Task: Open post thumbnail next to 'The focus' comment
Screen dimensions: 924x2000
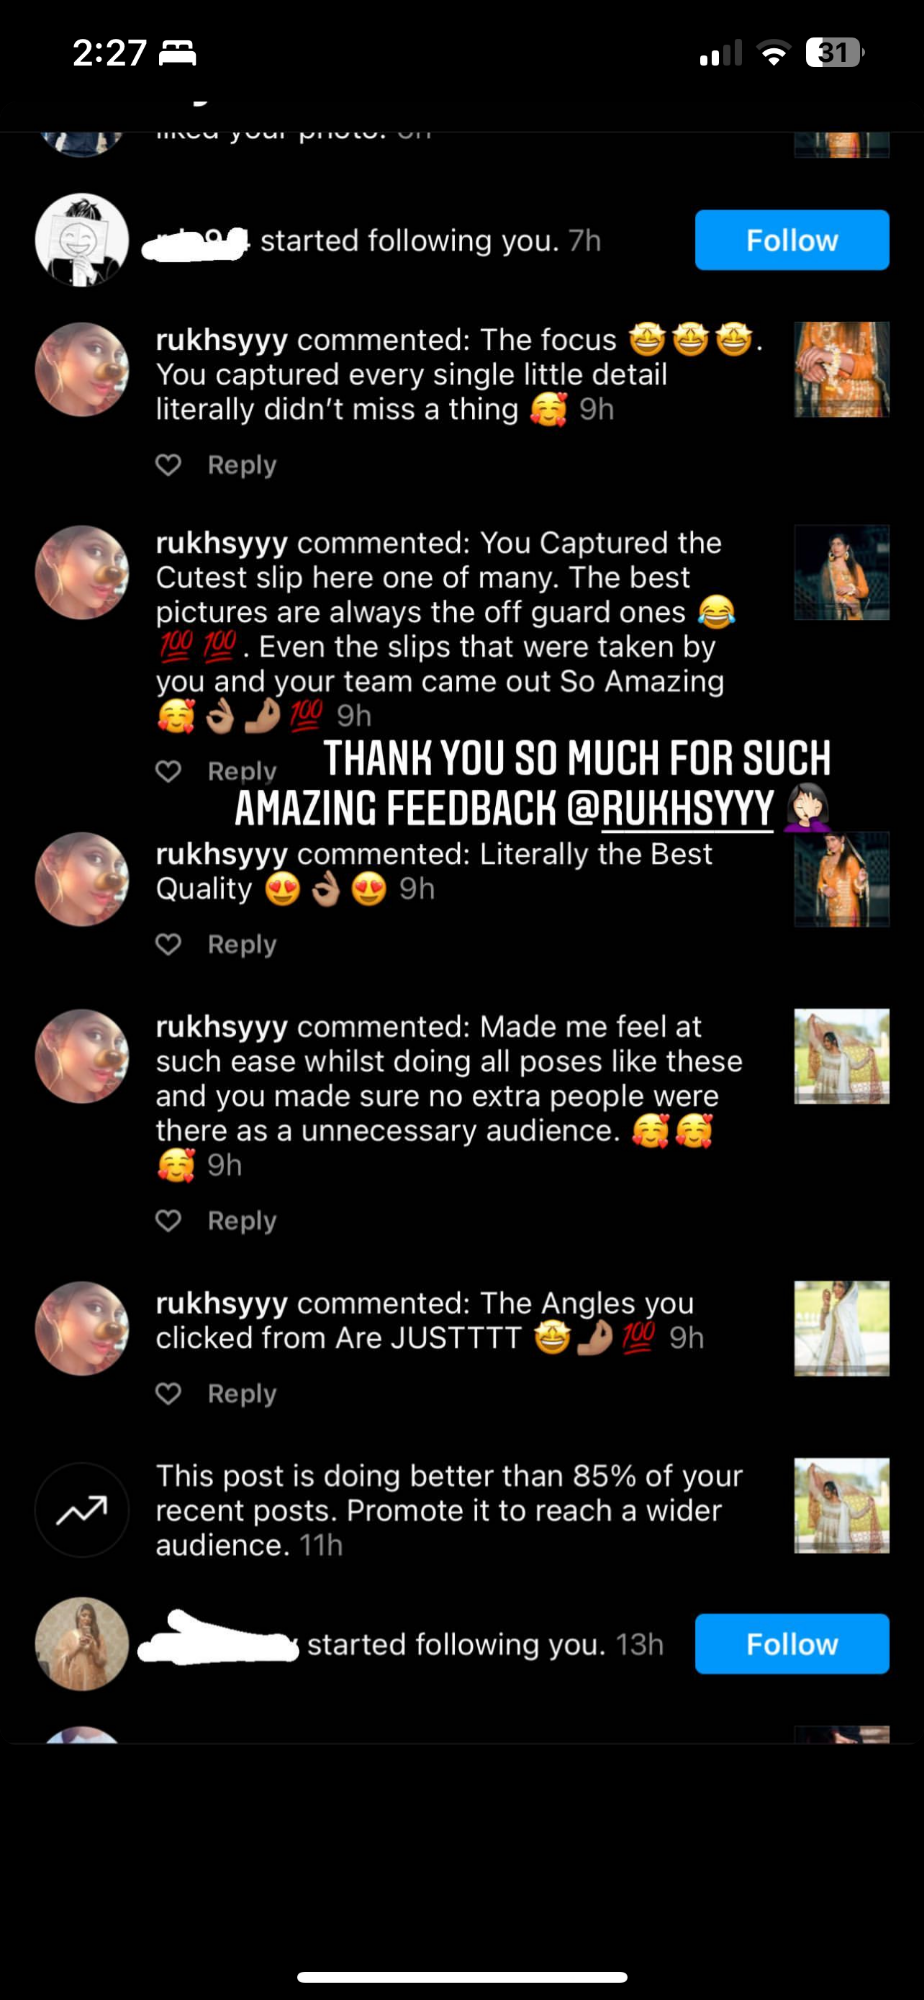Action: point(842,369)
